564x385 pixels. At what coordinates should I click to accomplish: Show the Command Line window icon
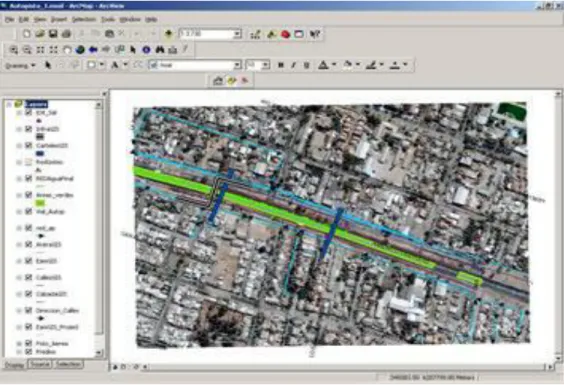(x=299, y=34)
